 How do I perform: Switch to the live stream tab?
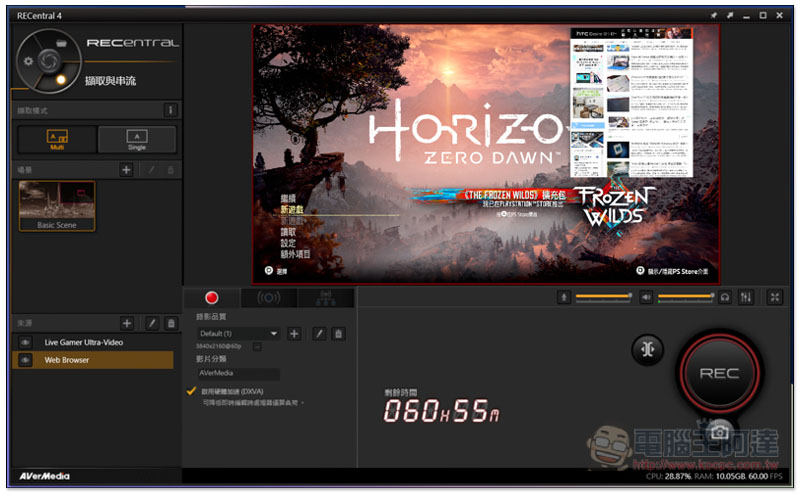tap(269, 298)
